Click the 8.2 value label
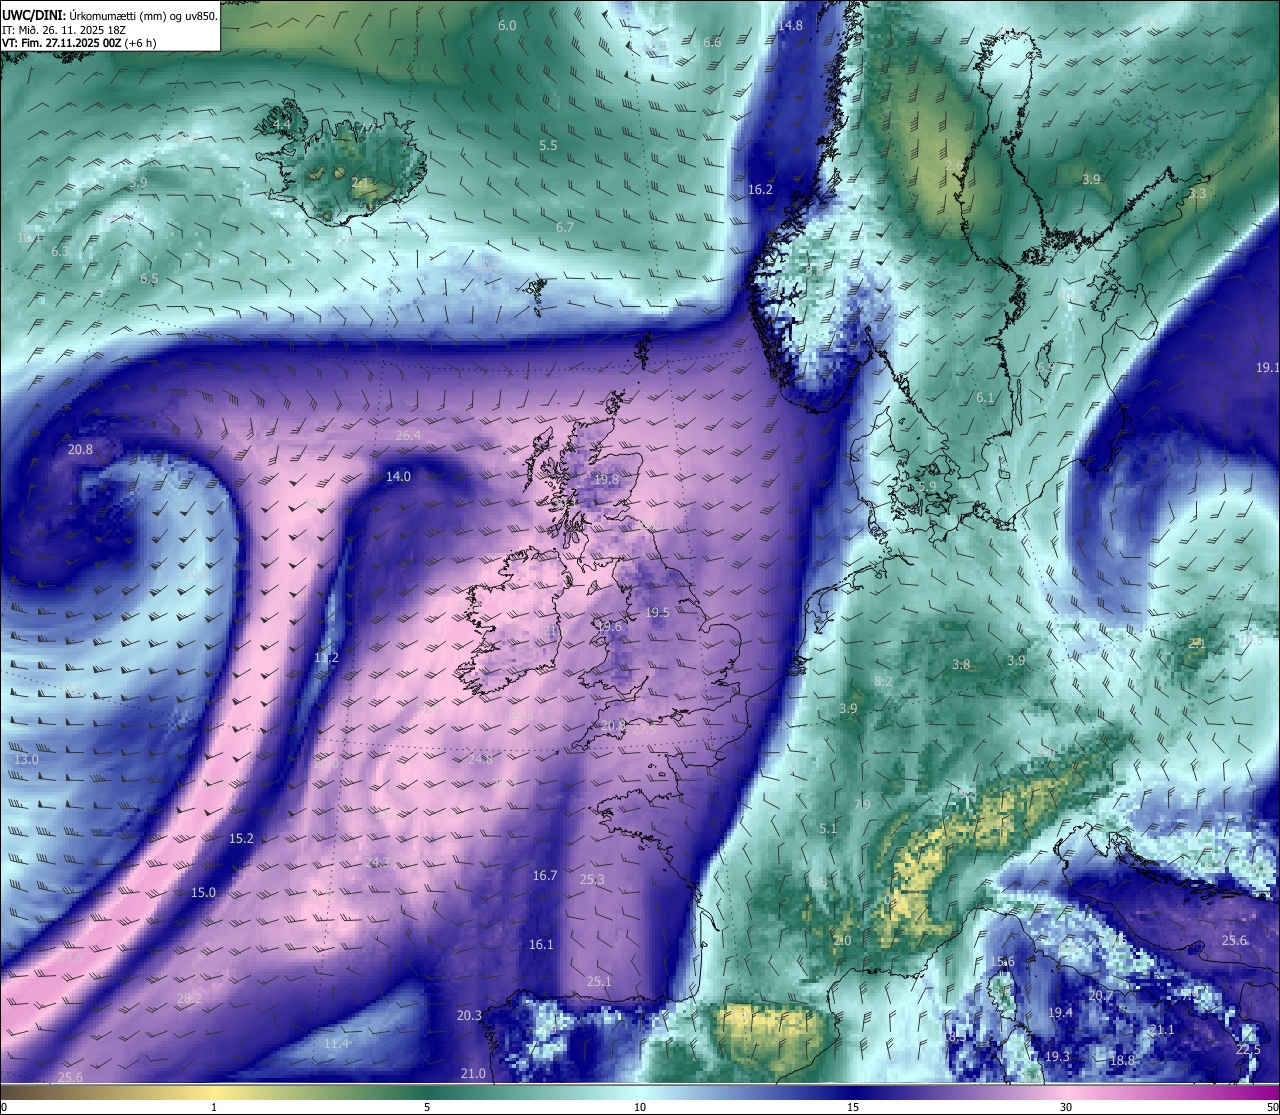 (883, 681)
